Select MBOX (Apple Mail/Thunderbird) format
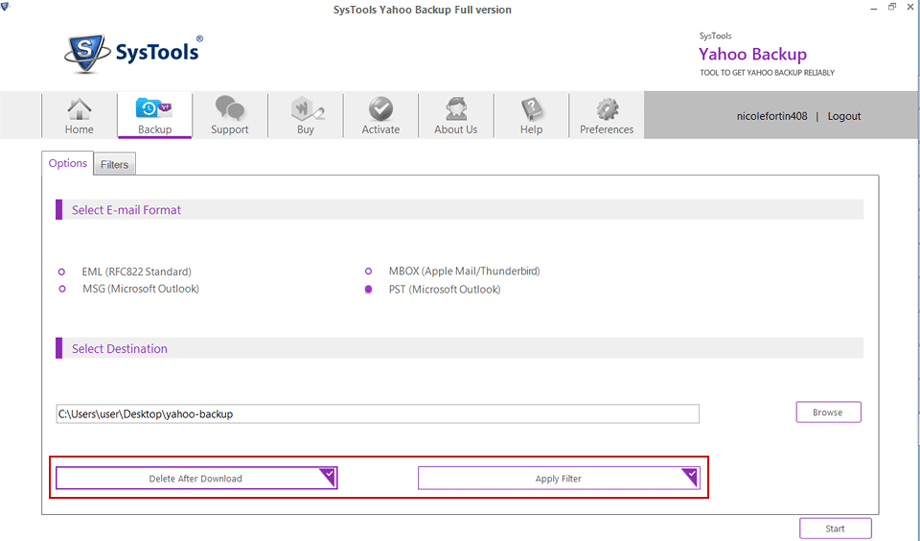920x541 pixels. [x=368, y=271]
